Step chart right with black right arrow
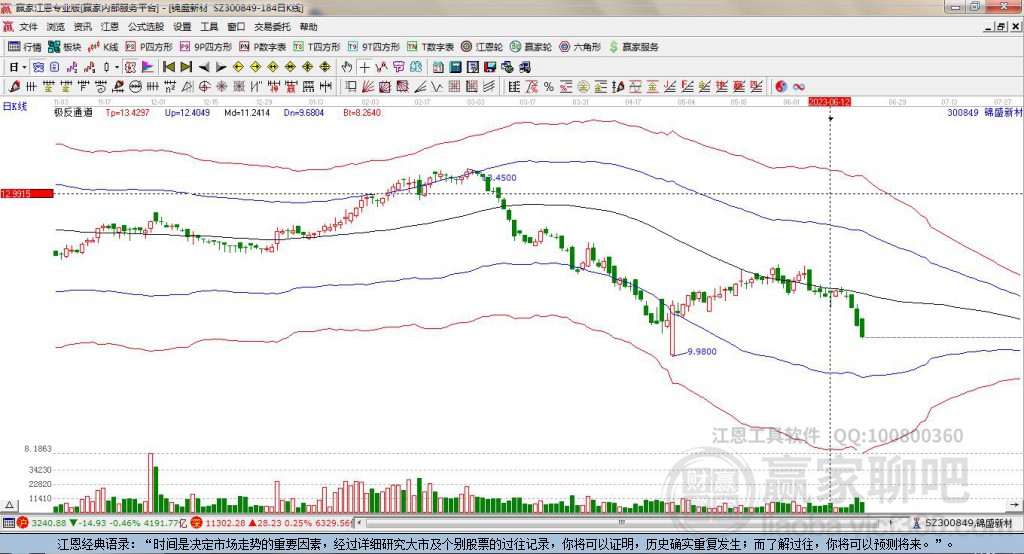 221,67
